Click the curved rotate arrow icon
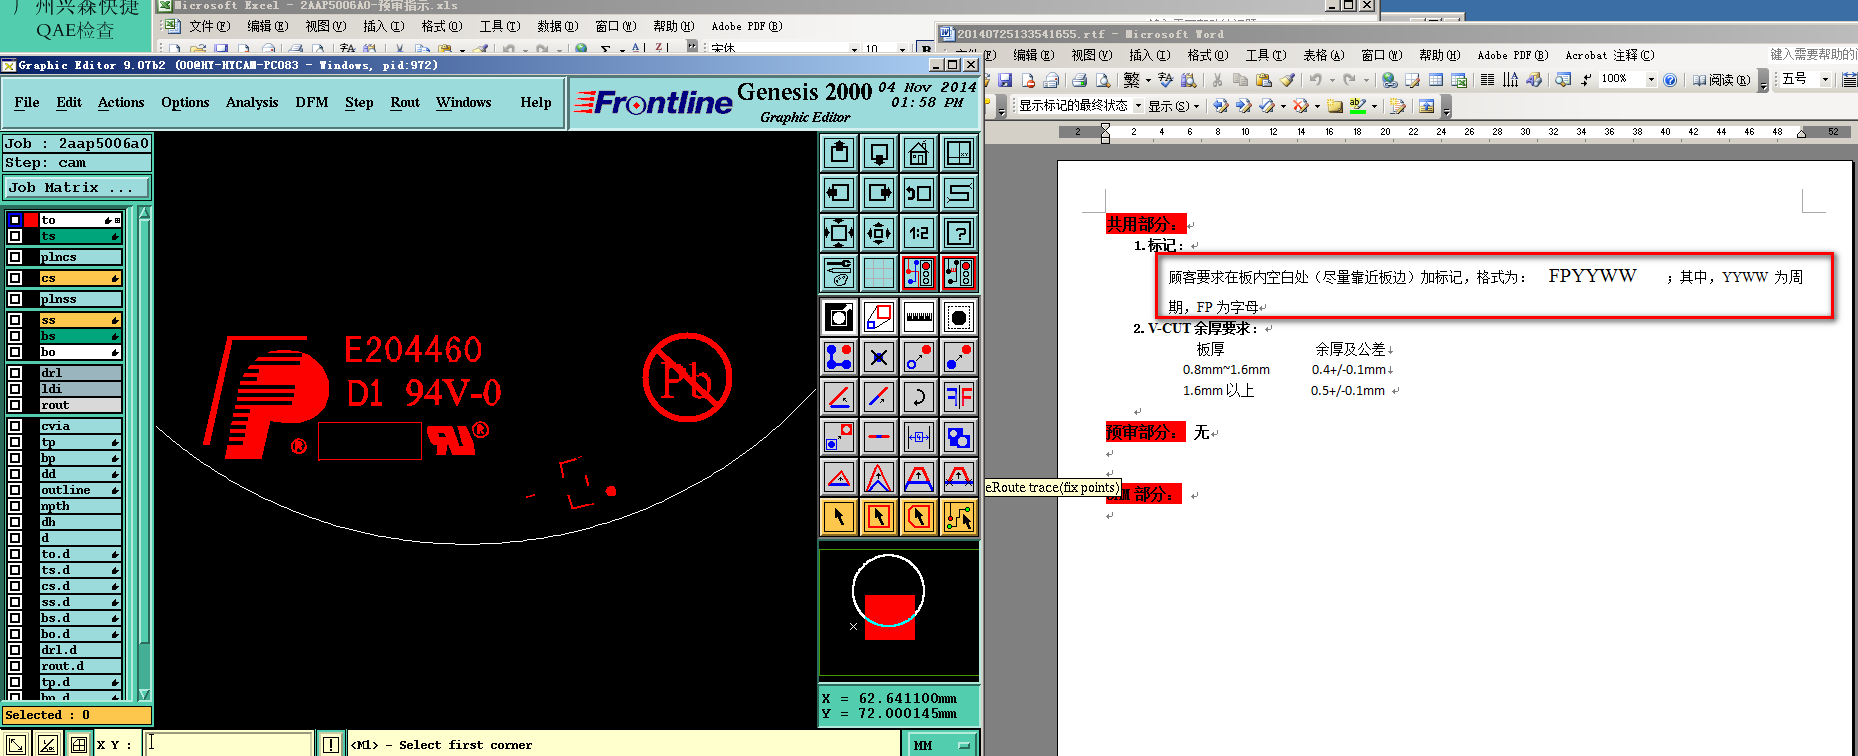This screenshot has width=1858, height=756. click(919, 397)
